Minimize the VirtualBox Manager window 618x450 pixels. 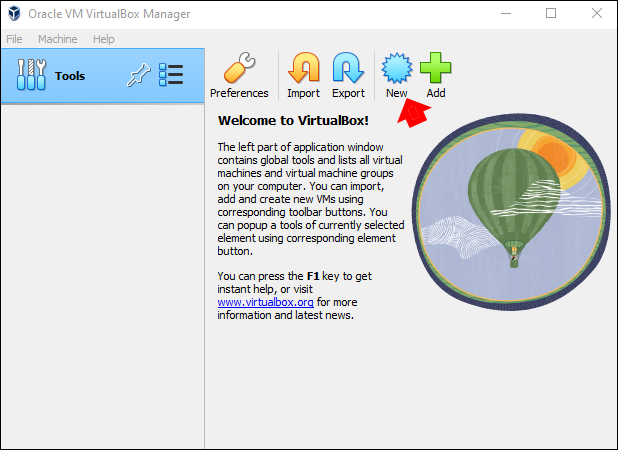point(506,13)
